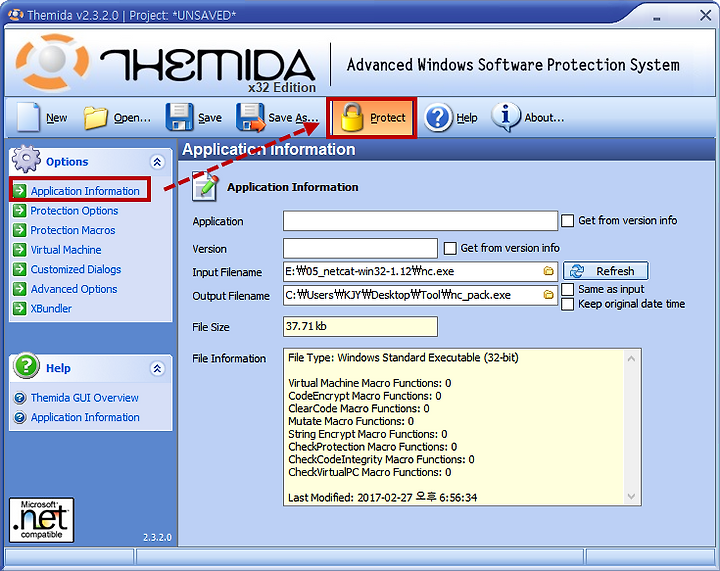The height and width of the screenshot is (571, 720).
Task: Click the 'Last Modified: 2017-02-27' line
Action: tap(382, 497)
